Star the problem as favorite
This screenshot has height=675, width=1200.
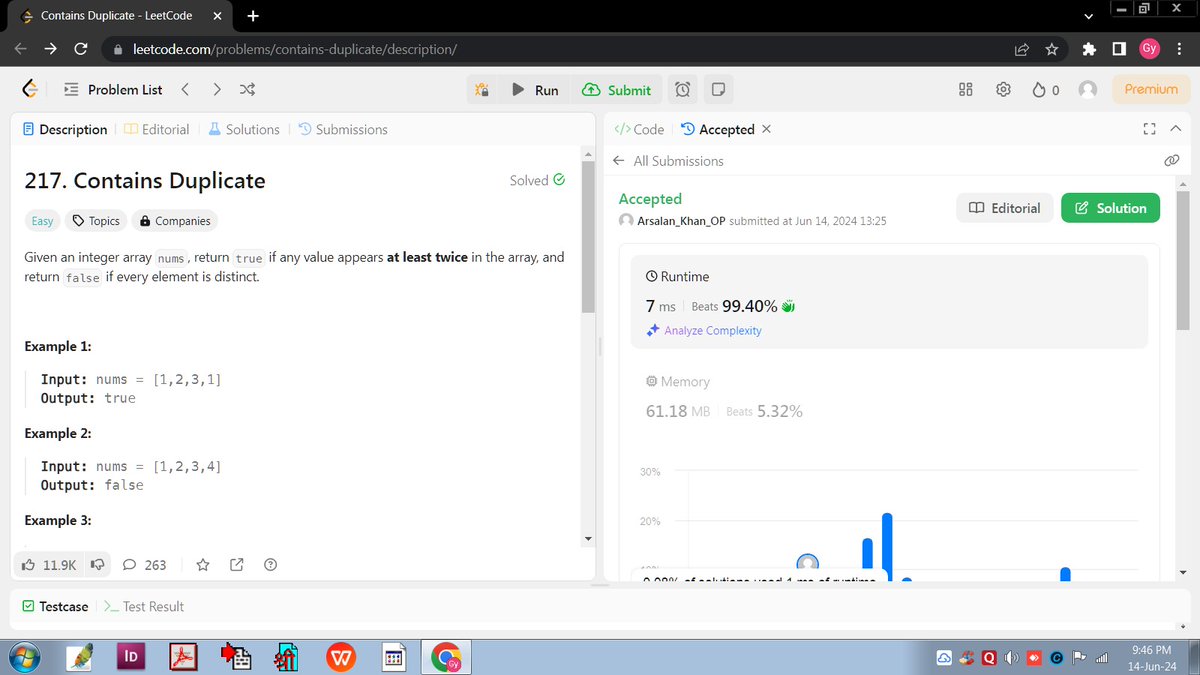(x=203, y=565)
